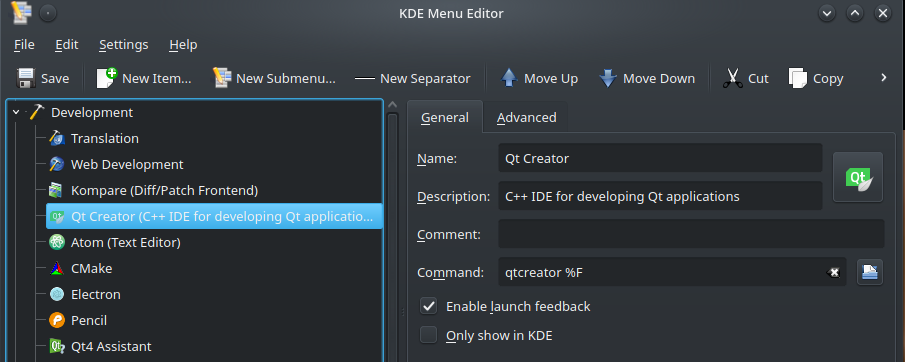Collapse the Development tree category

point(16,113)
